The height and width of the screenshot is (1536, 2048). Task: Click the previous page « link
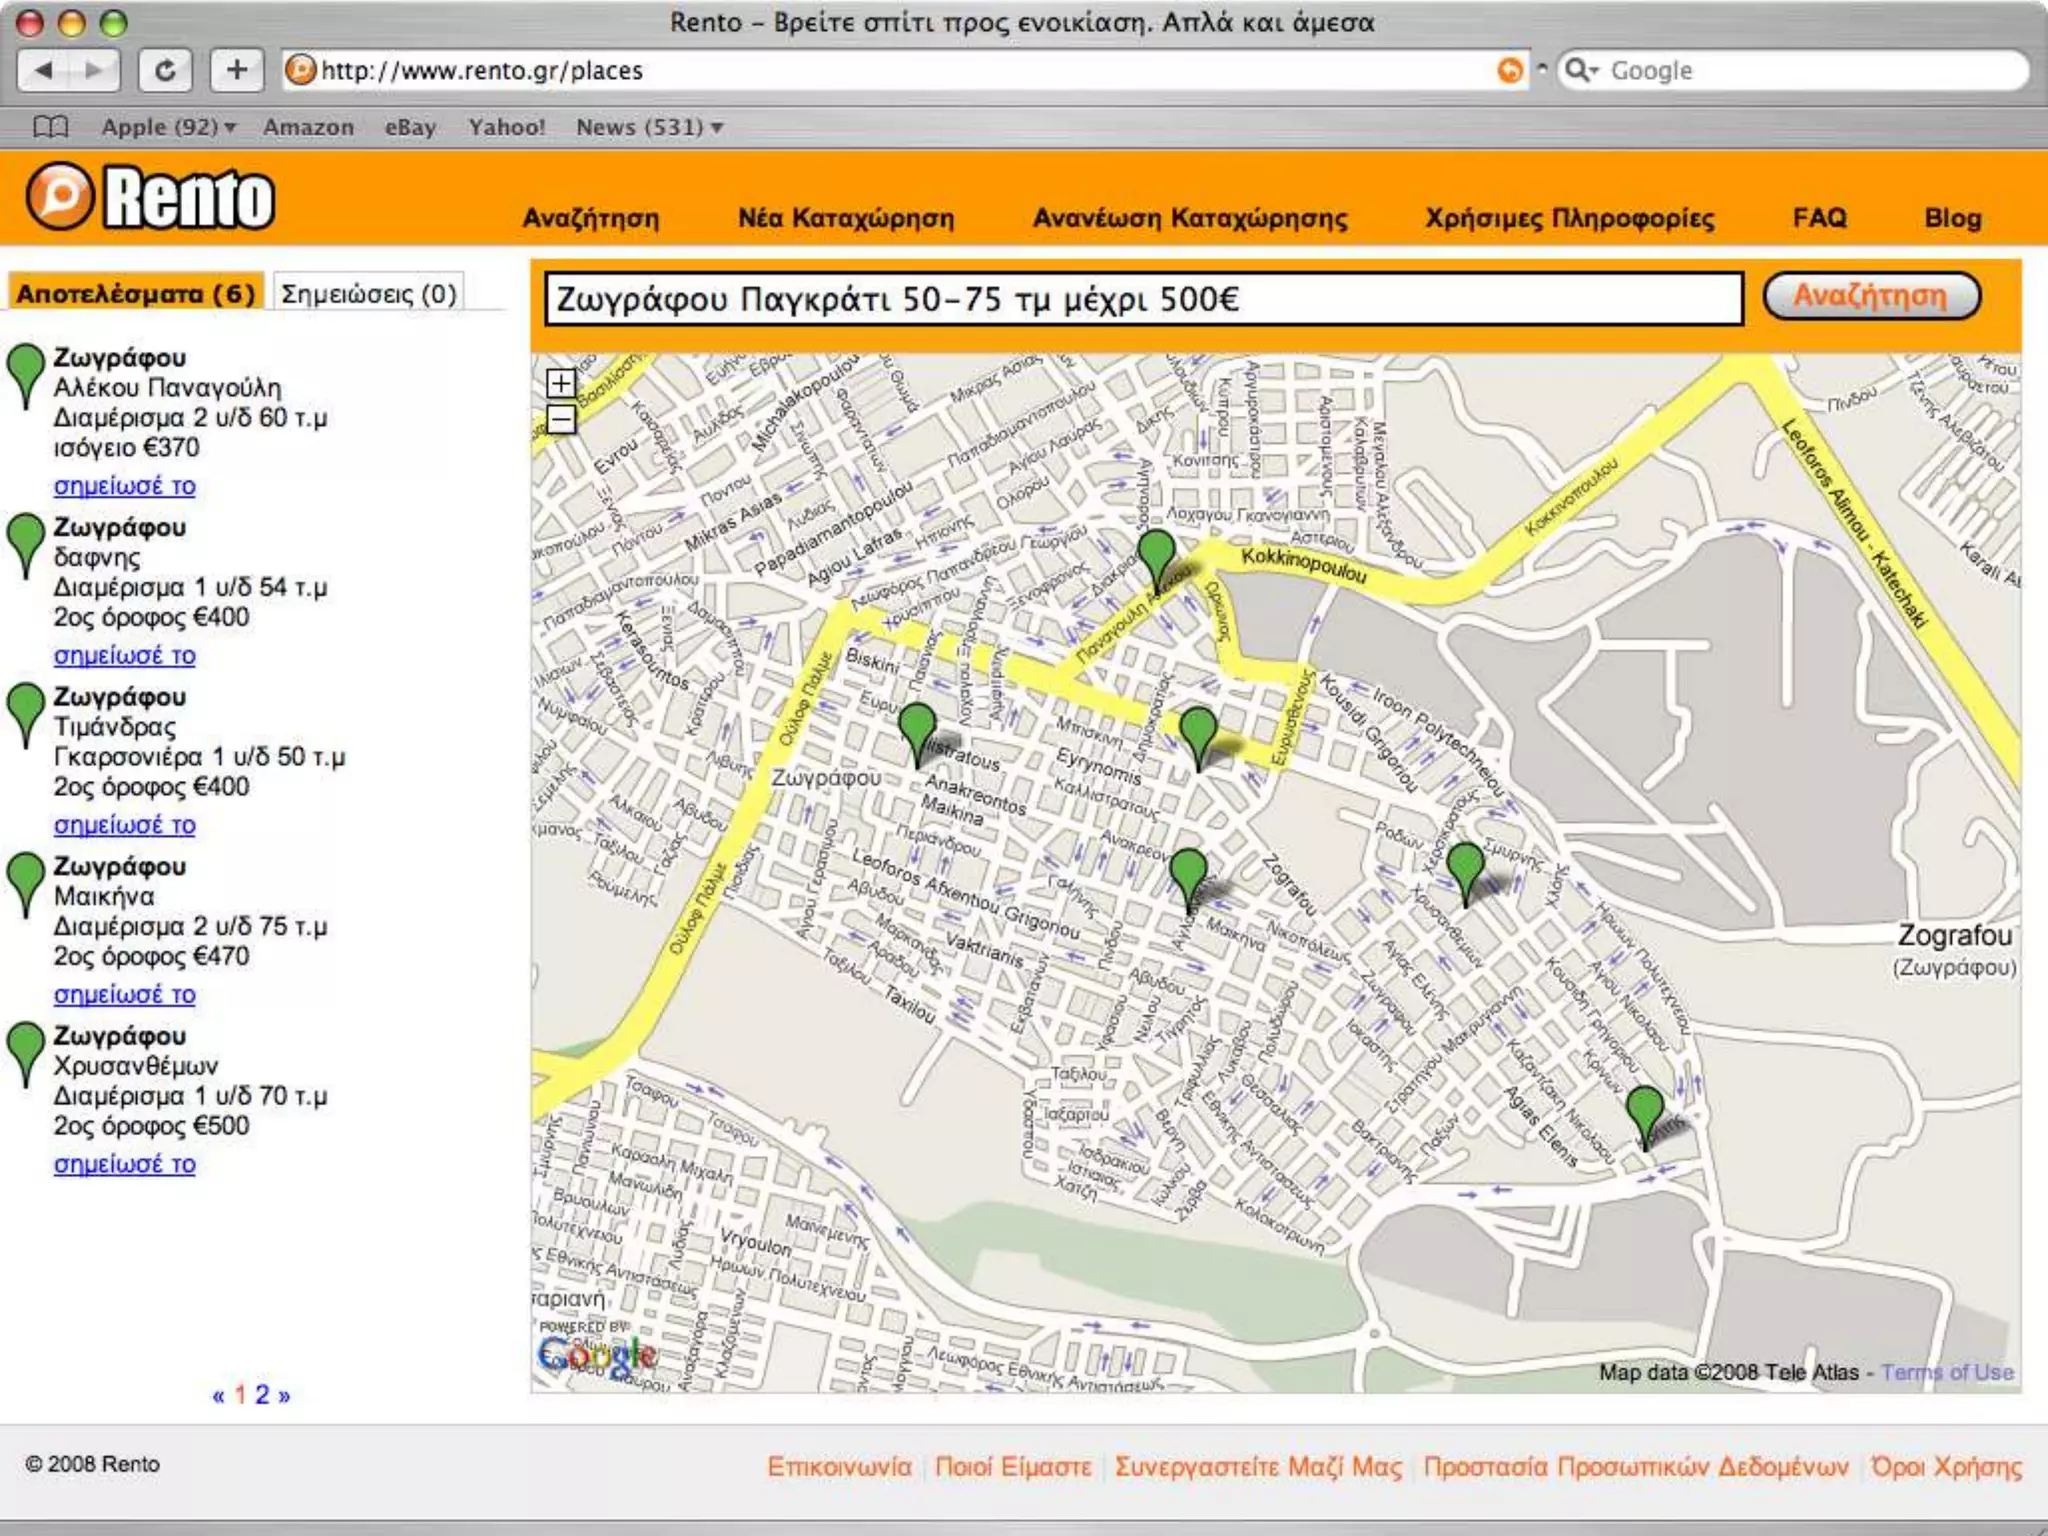pos(219,1395)
